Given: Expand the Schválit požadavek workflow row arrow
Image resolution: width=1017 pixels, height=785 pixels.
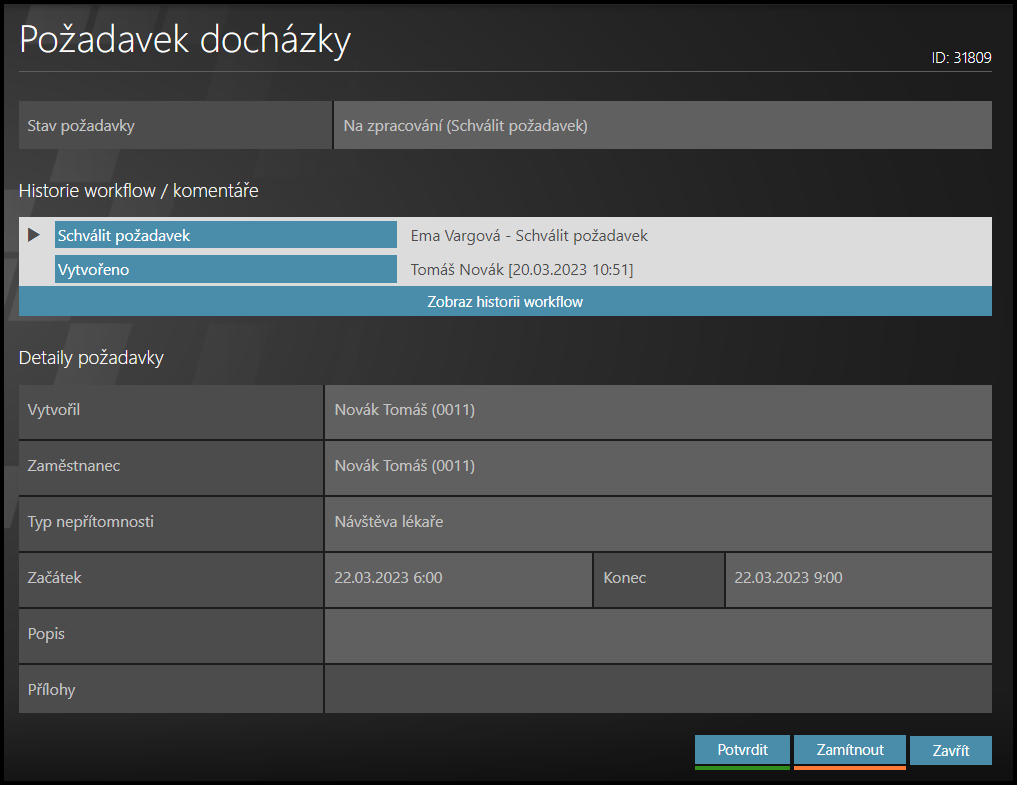Looking at the screenshot, I should (x=34, y=235).
